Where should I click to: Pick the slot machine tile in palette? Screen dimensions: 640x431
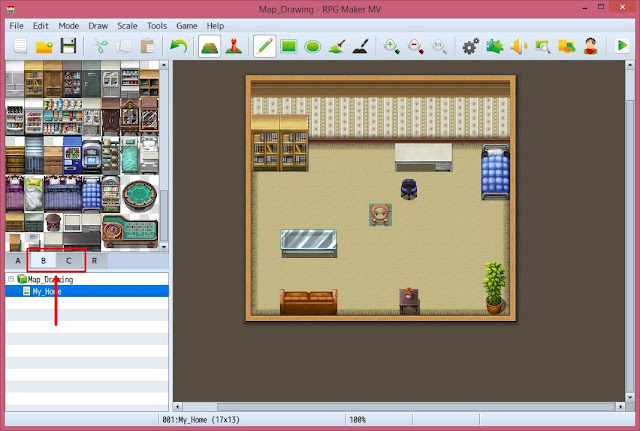(111, 194)
